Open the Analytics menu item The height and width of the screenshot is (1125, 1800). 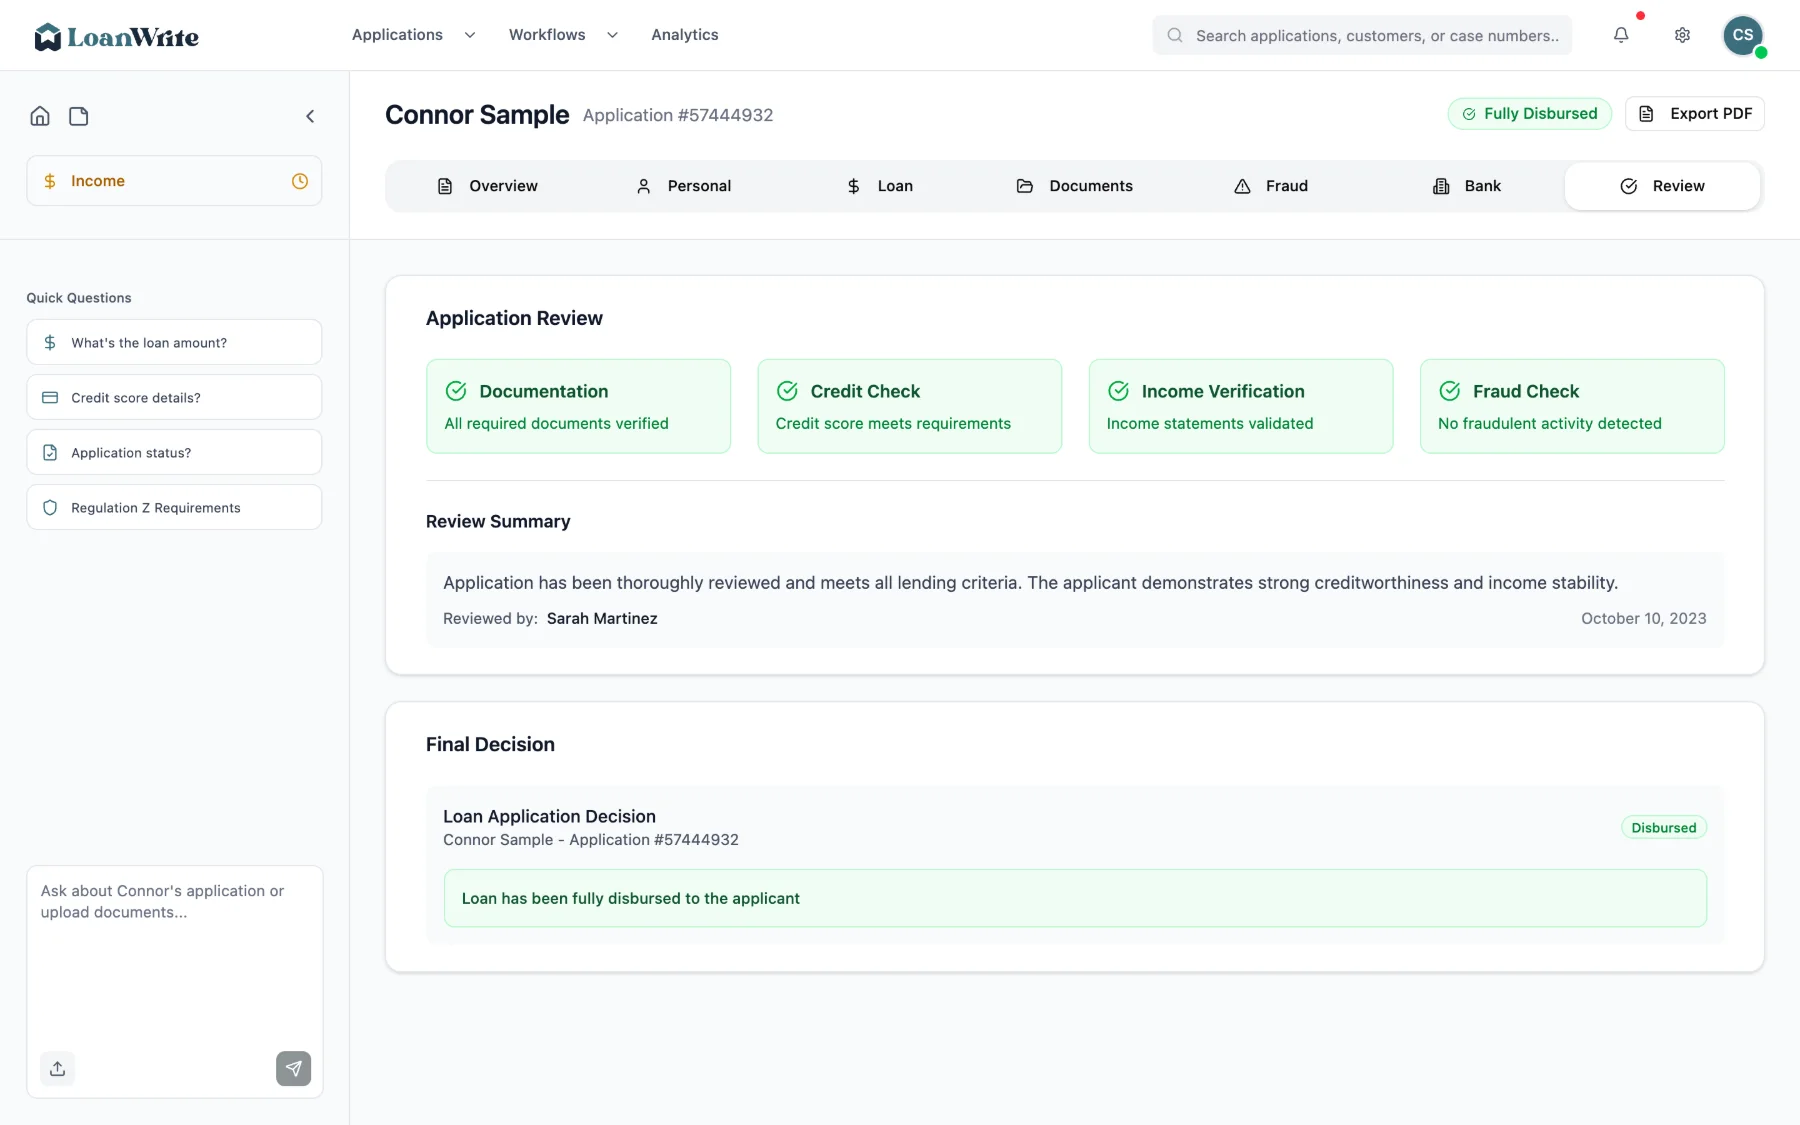[685, 35]
